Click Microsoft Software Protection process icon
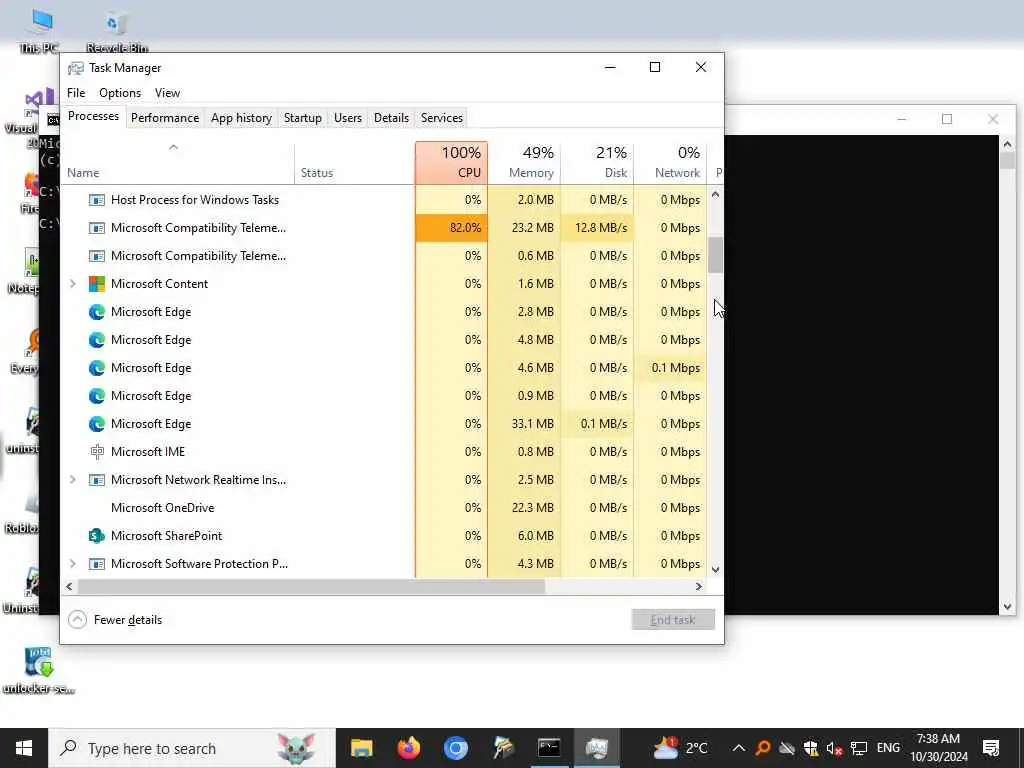The image size is (1024, 768). [x=97, y=564]
